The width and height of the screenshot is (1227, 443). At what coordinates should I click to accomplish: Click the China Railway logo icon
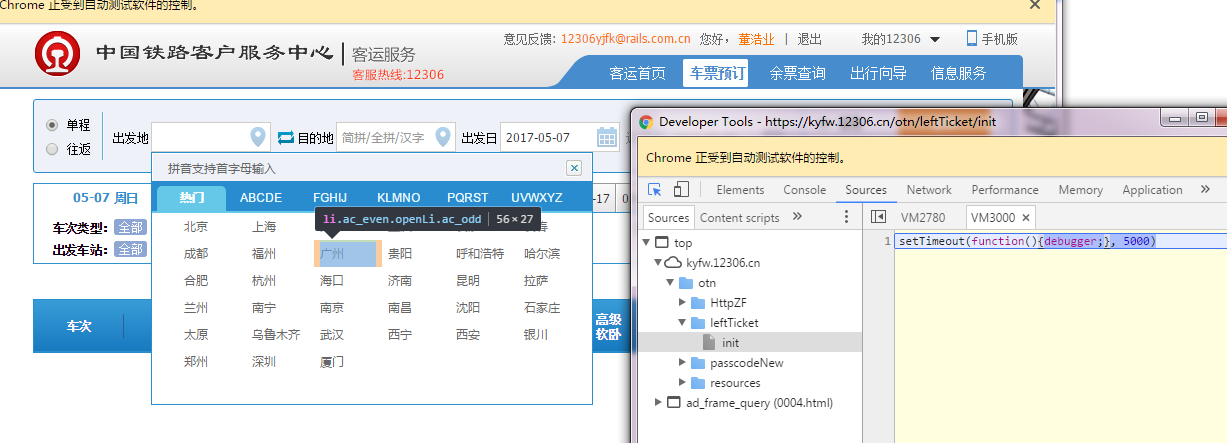tap(58, 54)
